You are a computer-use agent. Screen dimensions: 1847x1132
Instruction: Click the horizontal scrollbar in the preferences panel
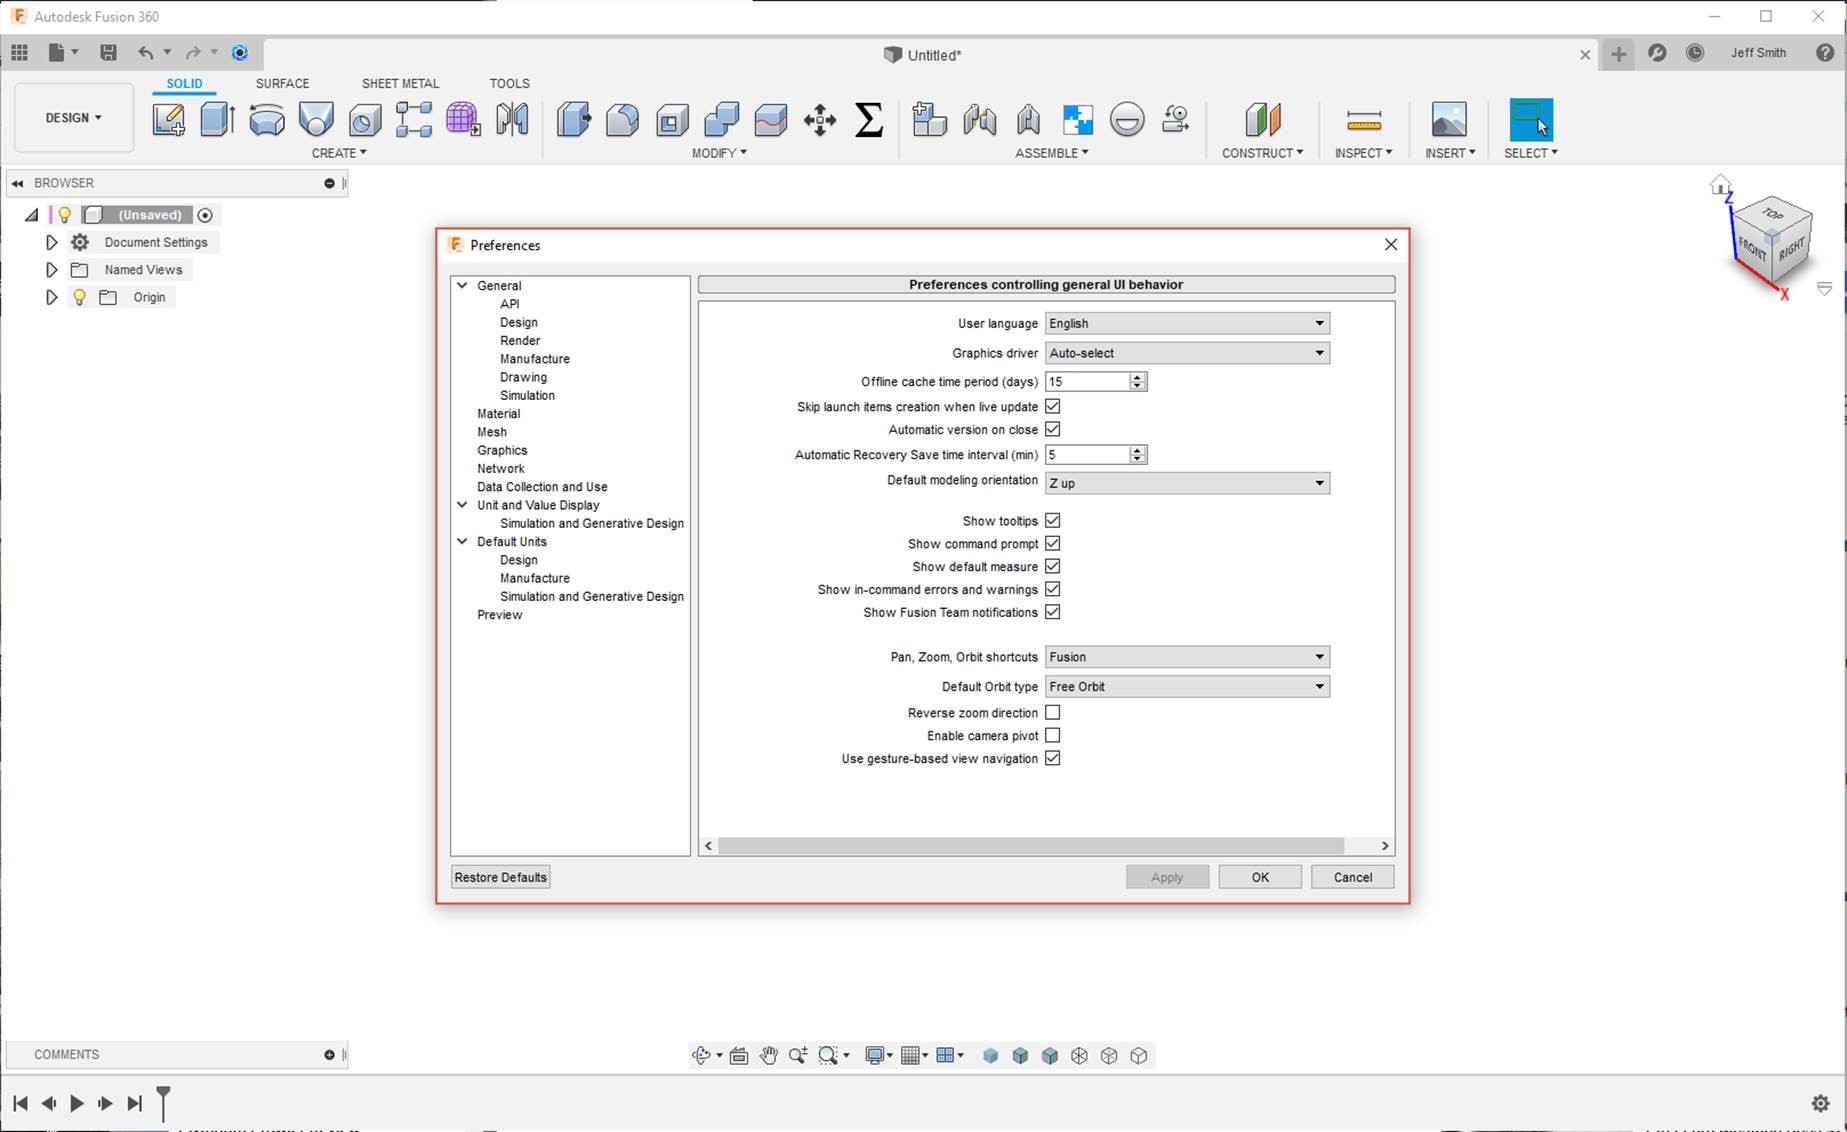1030,846
